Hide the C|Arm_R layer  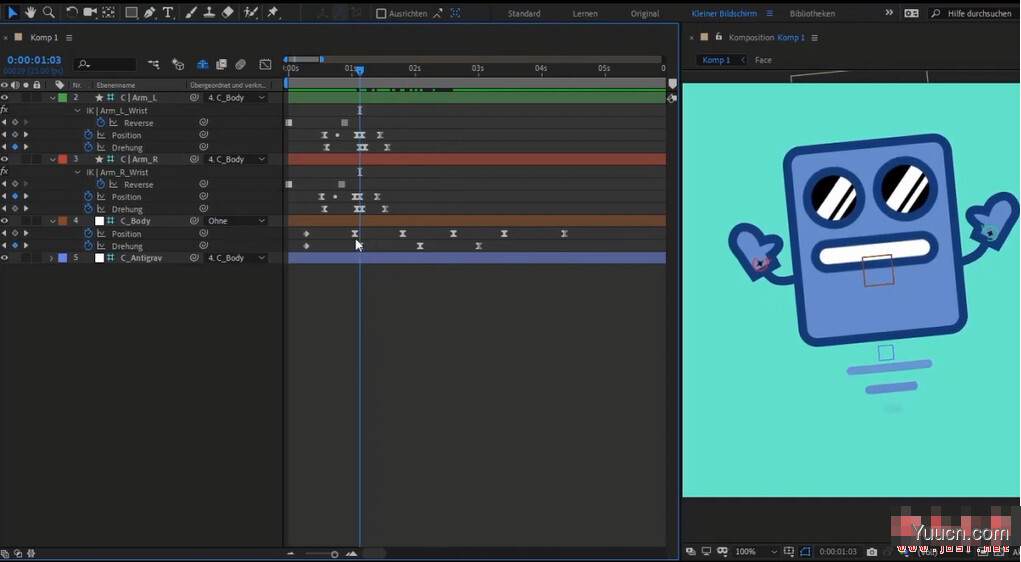5,159
